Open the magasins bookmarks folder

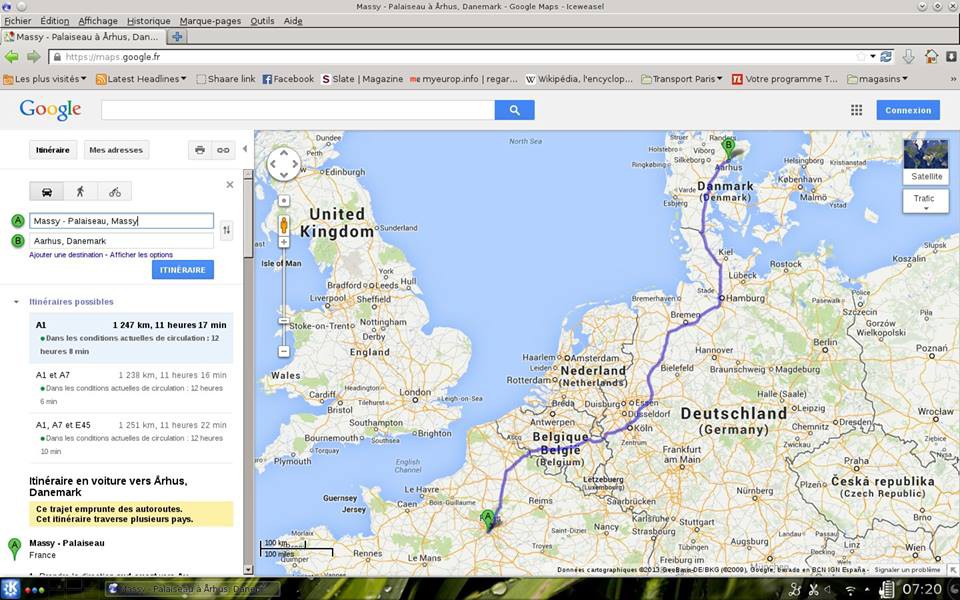click(x=877, y=79)
